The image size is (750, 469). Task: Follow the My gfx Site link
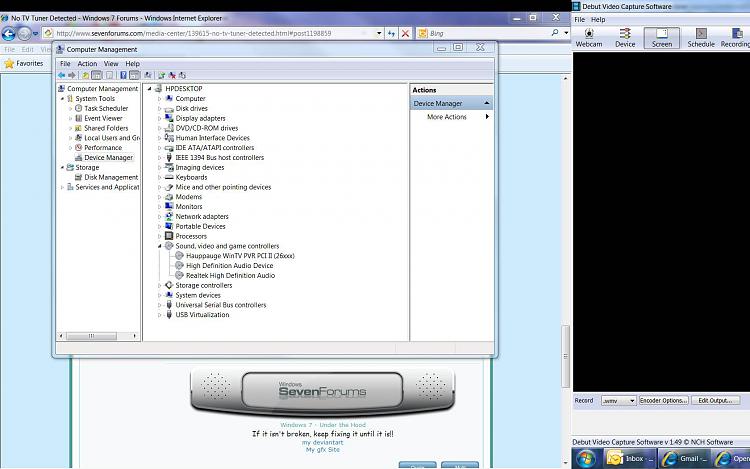[322, 449]
